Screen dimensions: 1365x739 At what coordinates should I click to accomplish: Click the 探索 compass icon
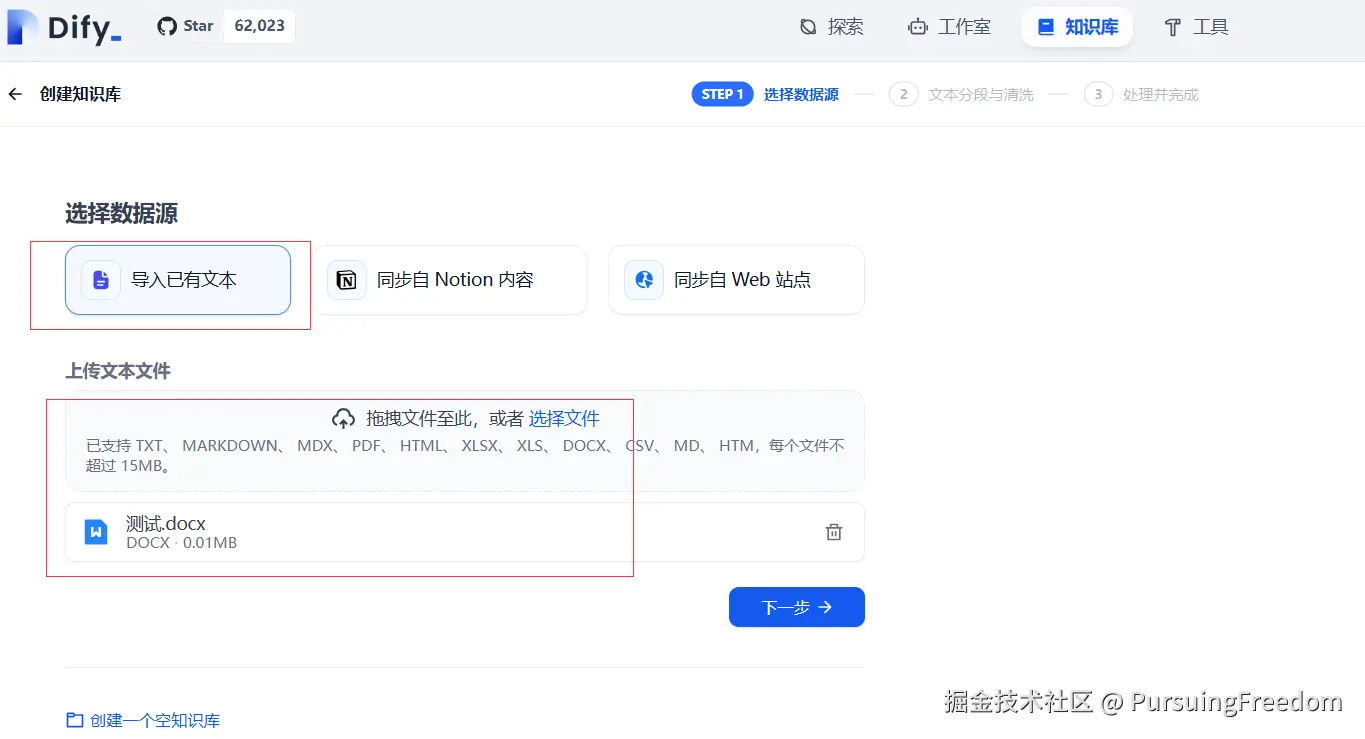pyautogui.click(x=808, y=27)
